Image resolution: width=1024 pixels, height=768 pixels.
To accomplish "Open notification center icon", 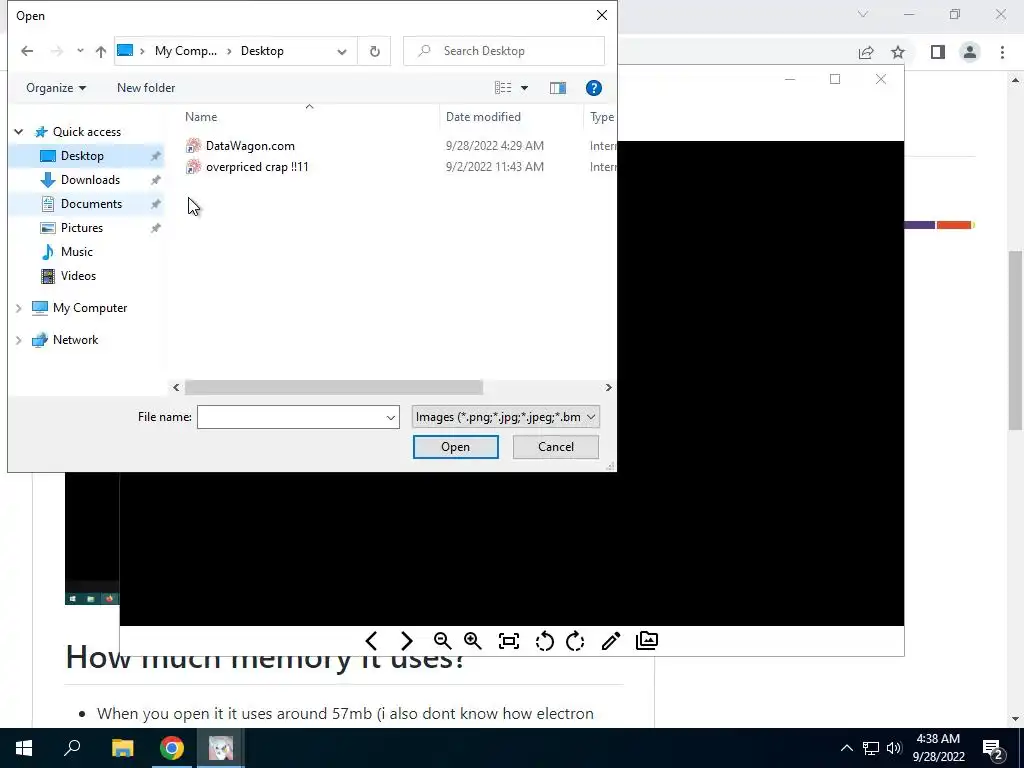I will click(x=993, y=748).
